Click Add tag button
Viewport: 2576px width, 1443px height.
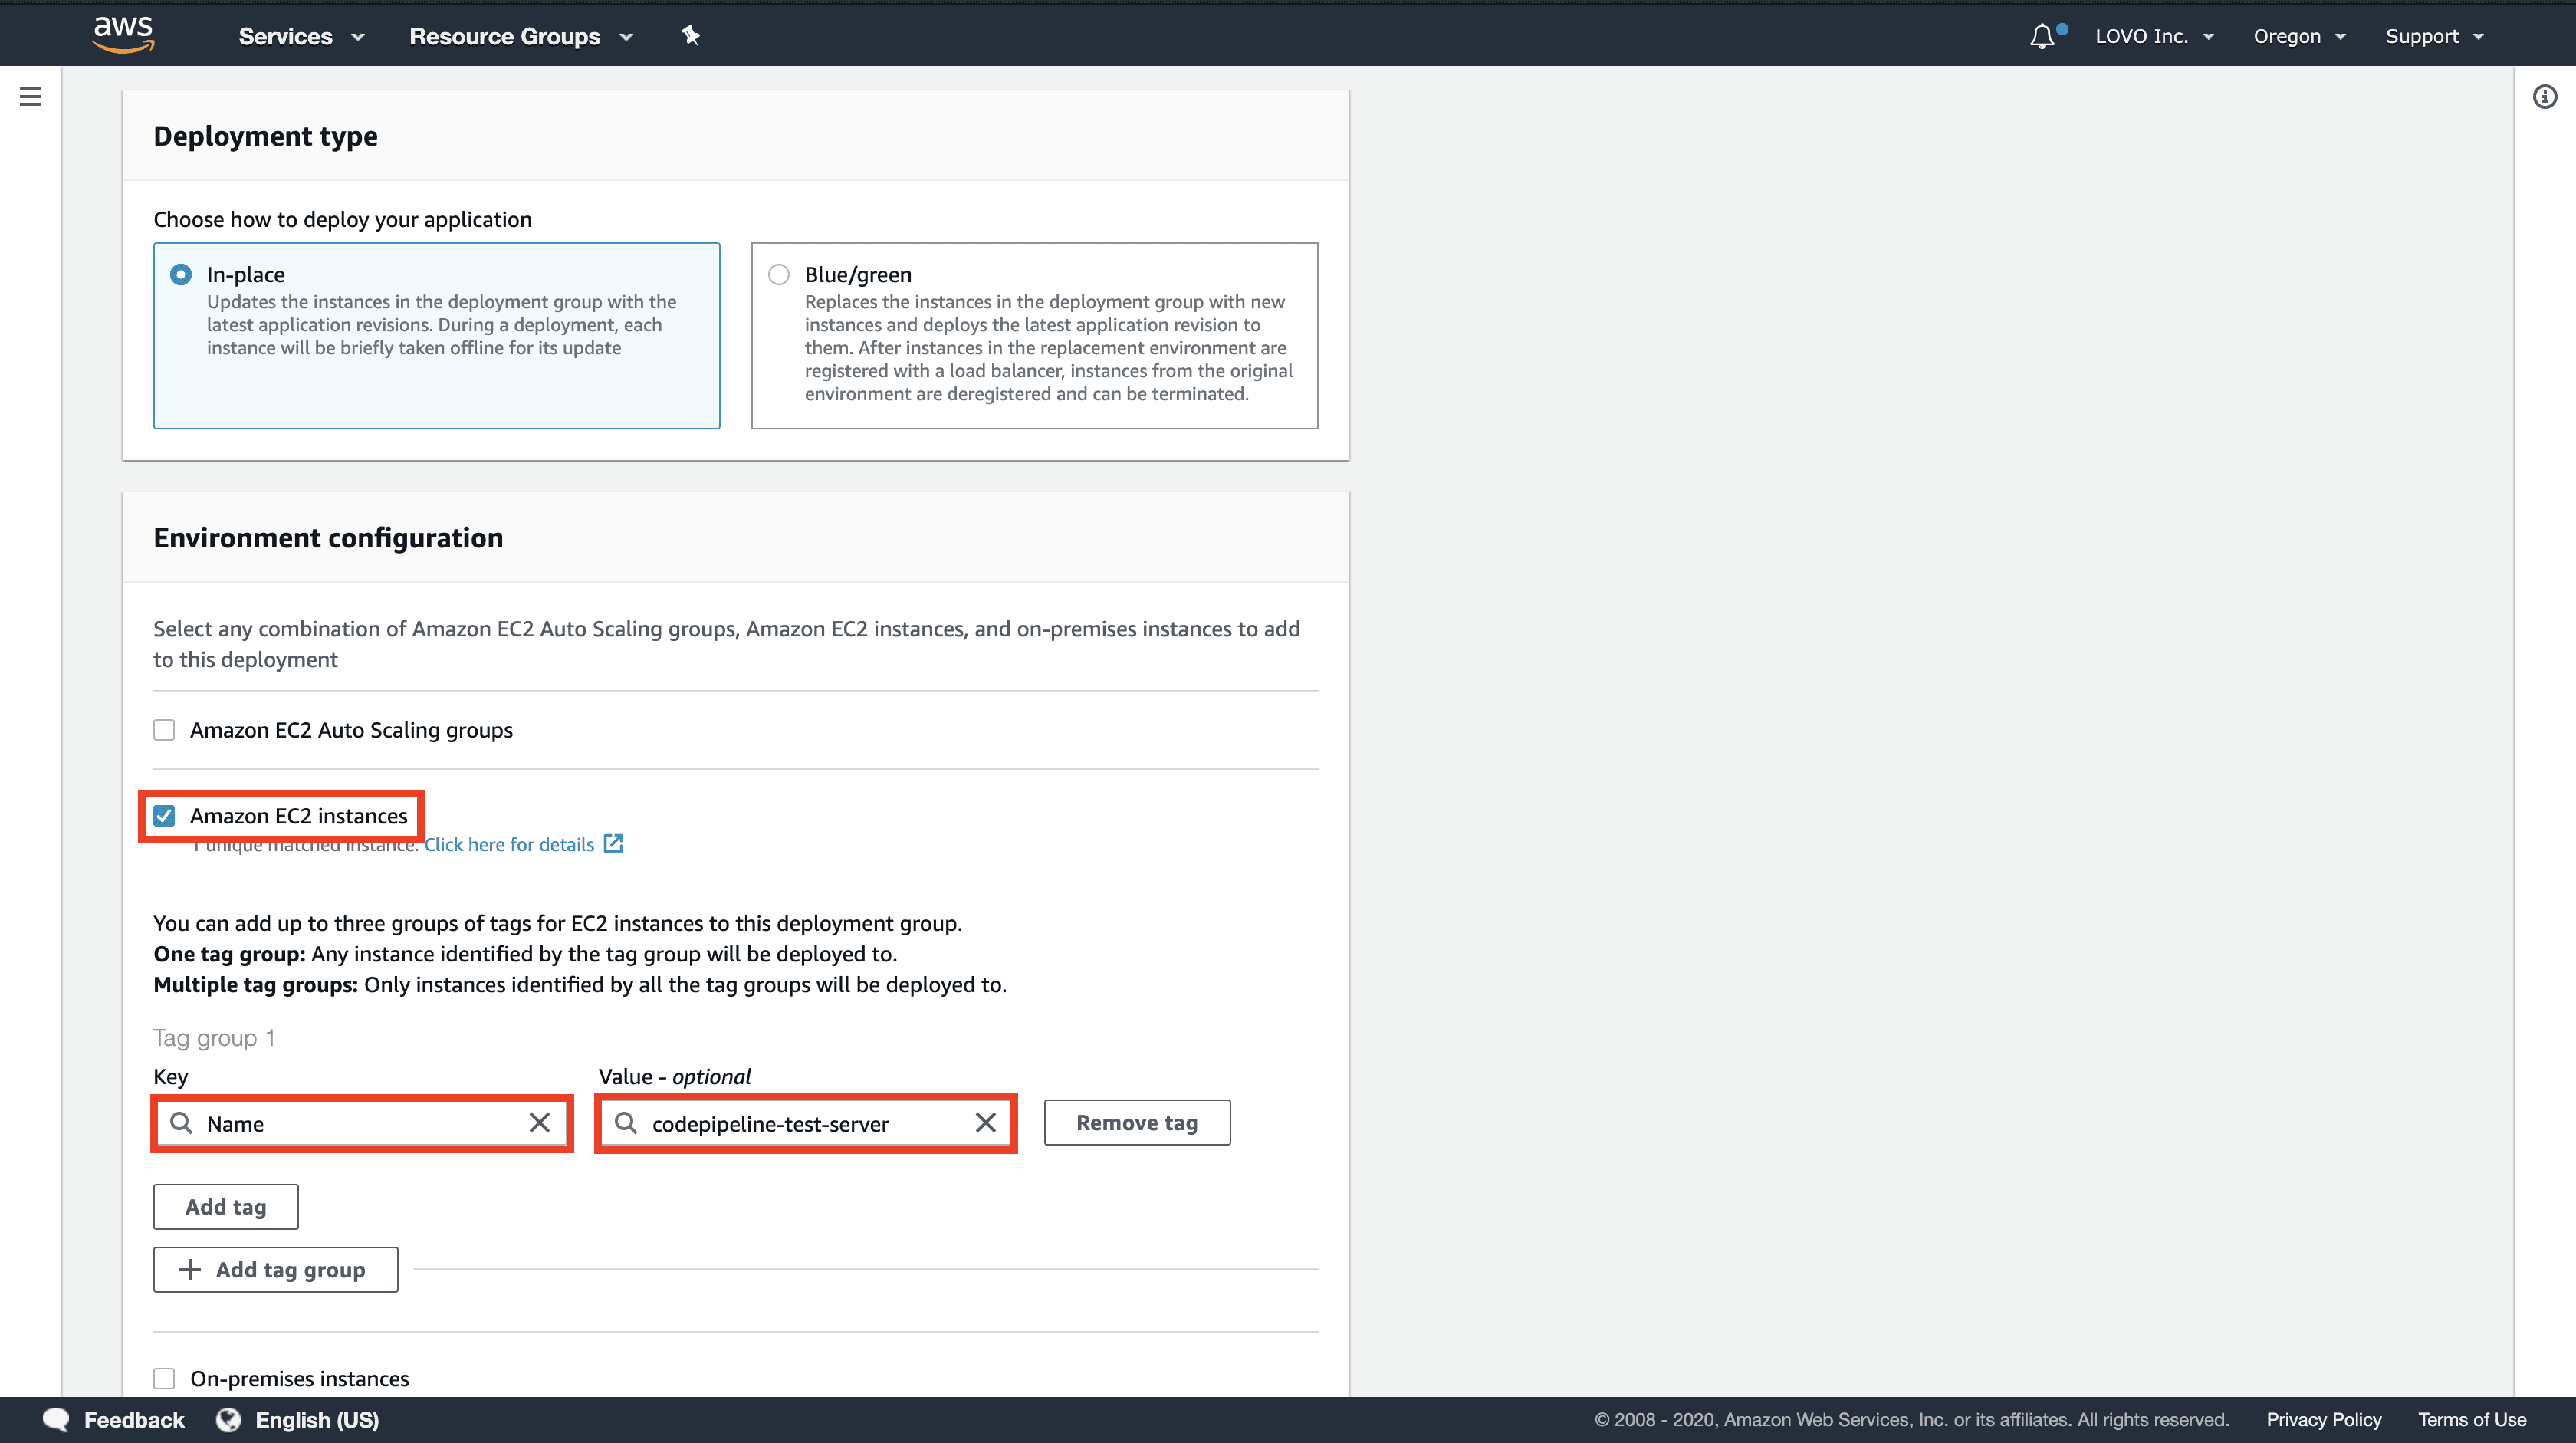[x=225, y=1206]
